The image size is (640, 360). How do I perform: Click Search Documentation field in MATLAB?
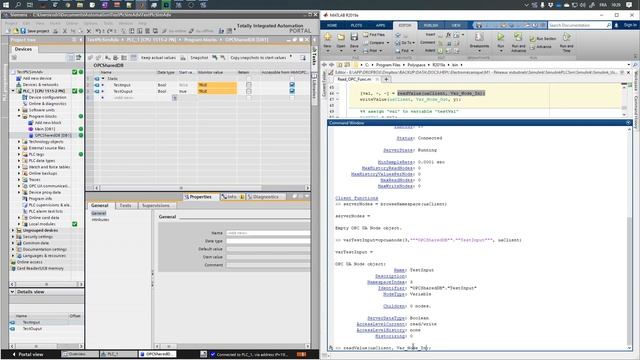pos(578,25)
